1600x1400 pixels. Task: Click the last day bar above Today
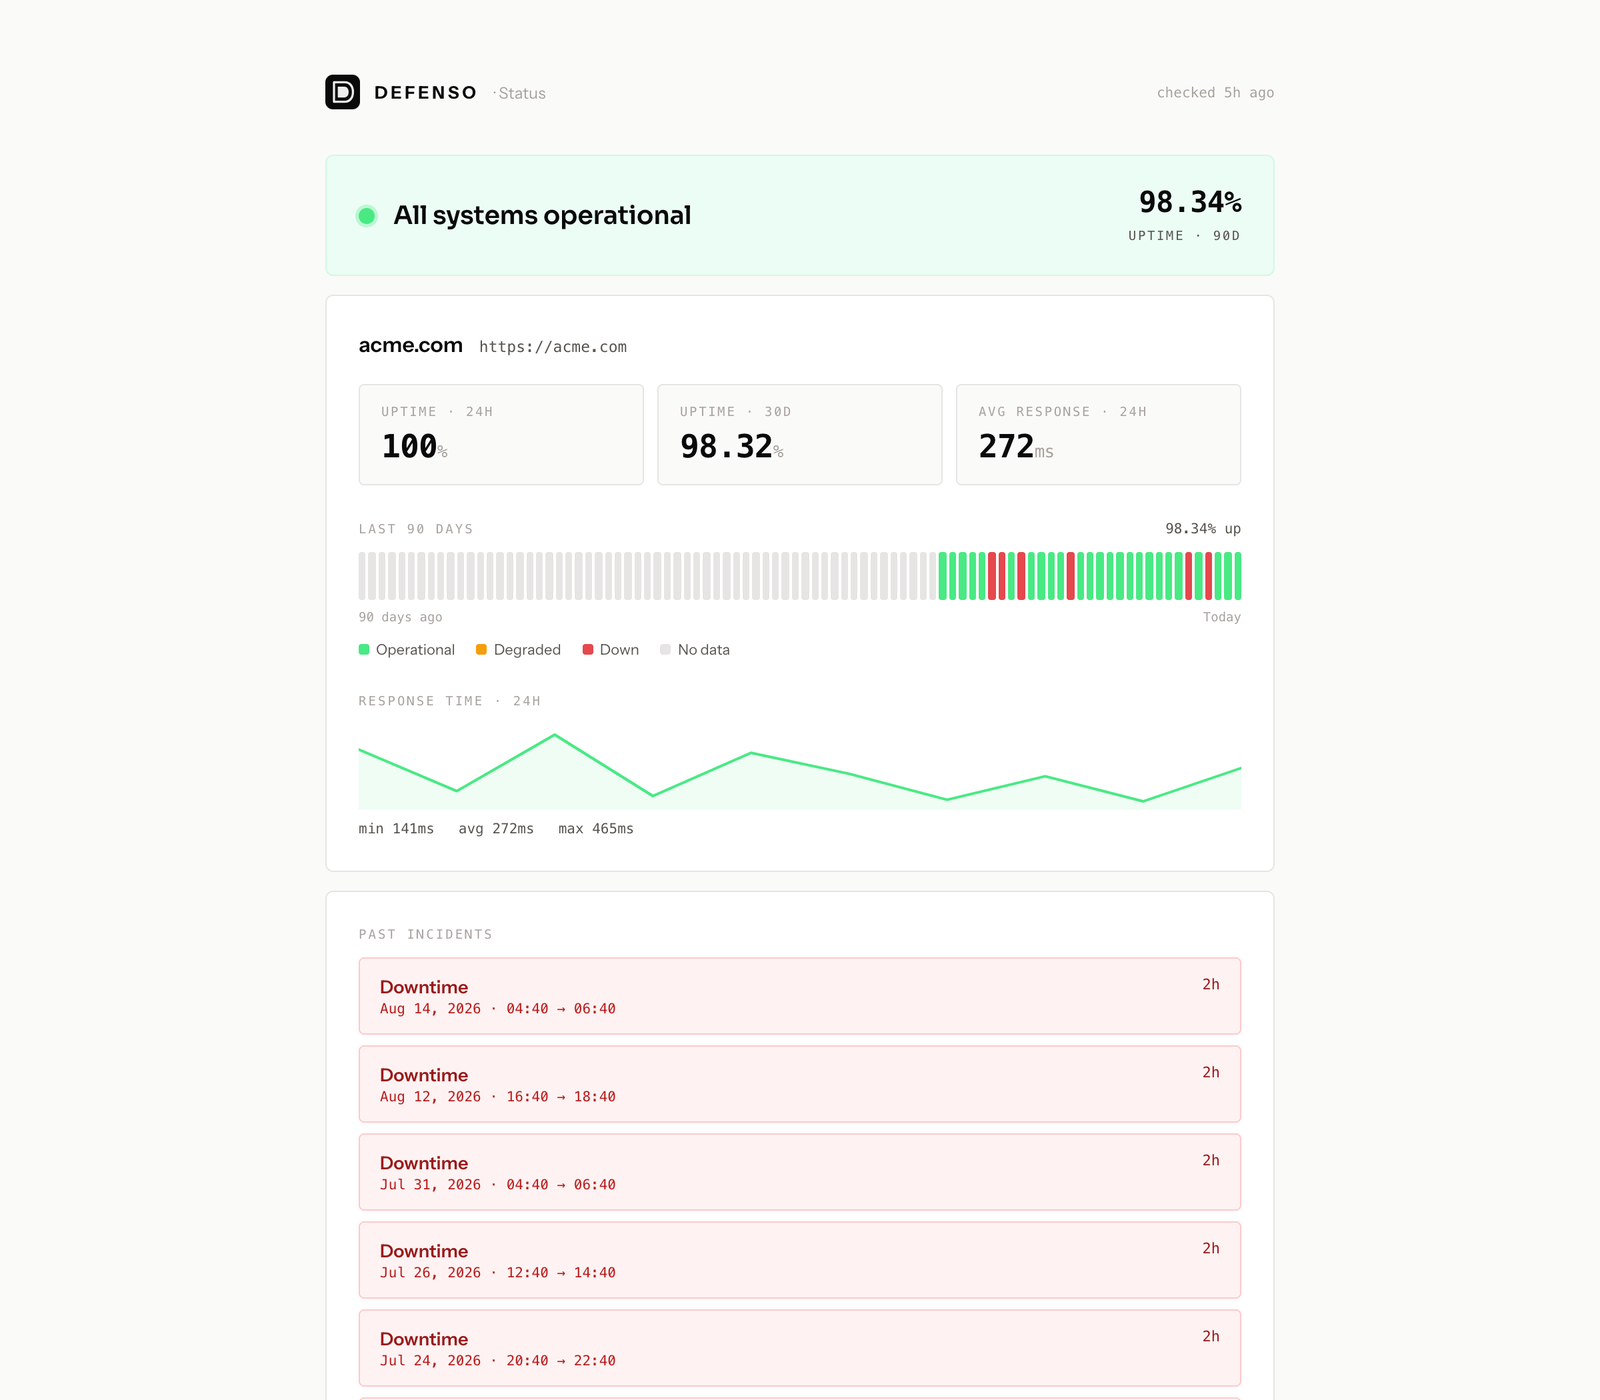tap(1238, 576)
